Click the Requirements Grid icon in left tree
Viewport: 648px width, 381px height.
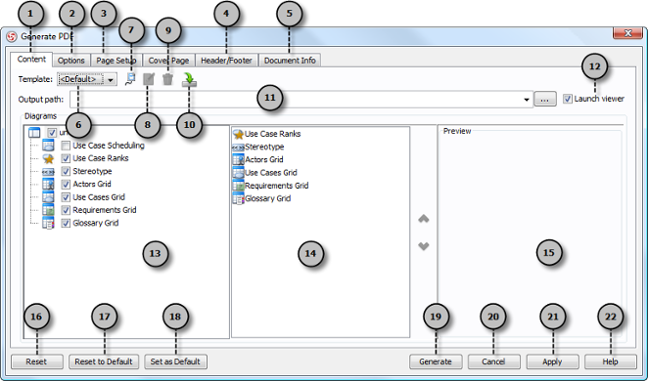[x=48, y=210]
